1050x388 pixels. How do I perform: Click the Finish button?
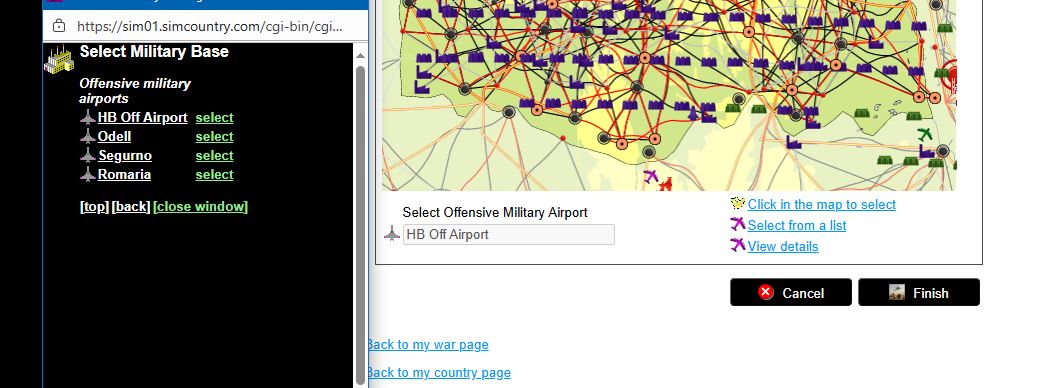(919, 292)
